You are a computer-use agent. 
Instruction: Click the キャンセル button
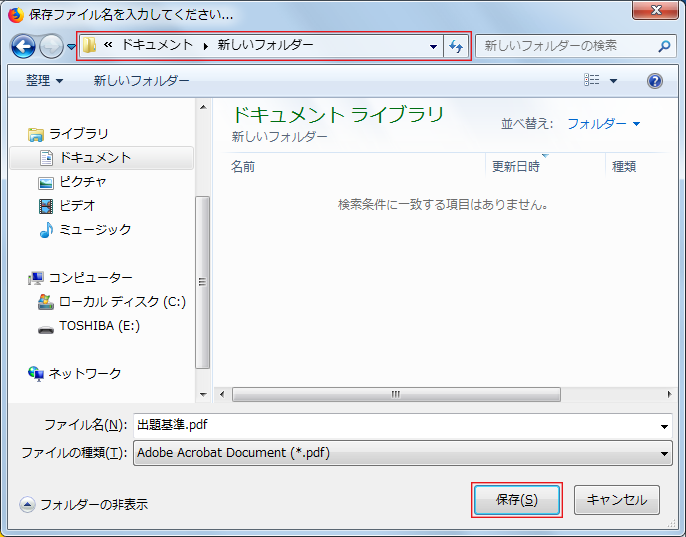pyautogui.click(x=617, y=500)
